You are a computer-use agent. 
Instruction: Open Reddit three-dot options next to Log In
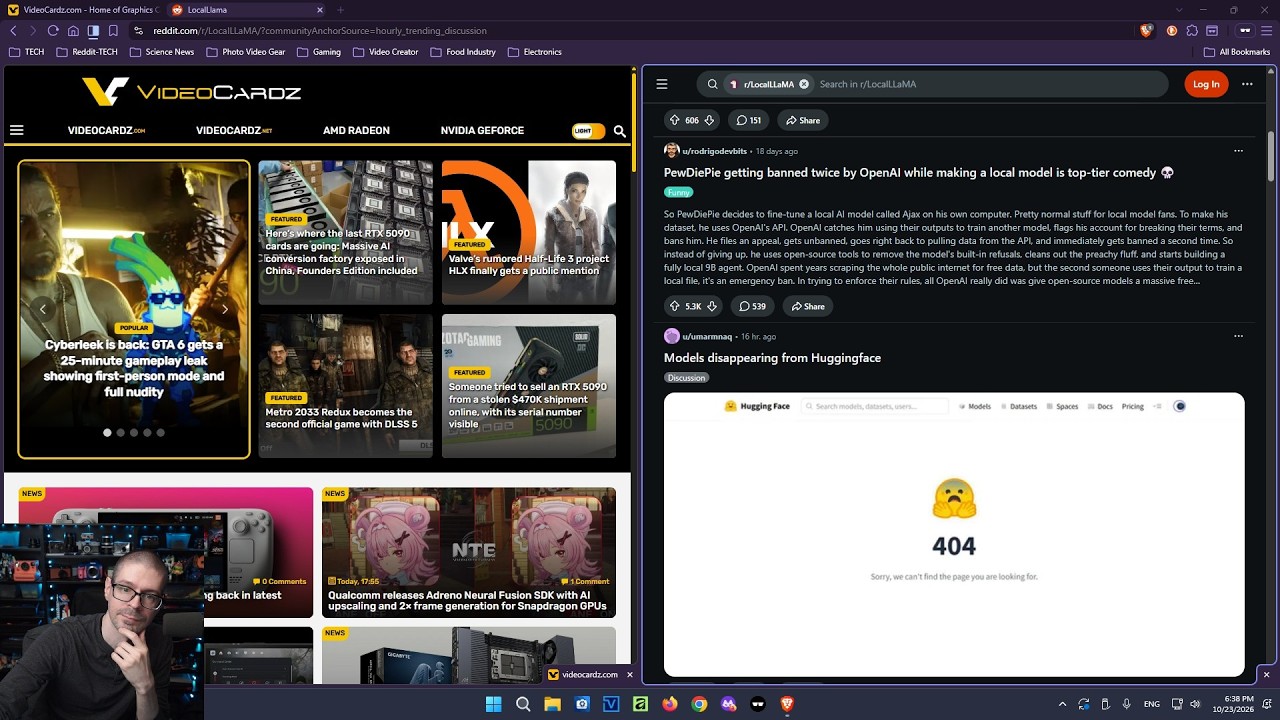coord(1247,84)
